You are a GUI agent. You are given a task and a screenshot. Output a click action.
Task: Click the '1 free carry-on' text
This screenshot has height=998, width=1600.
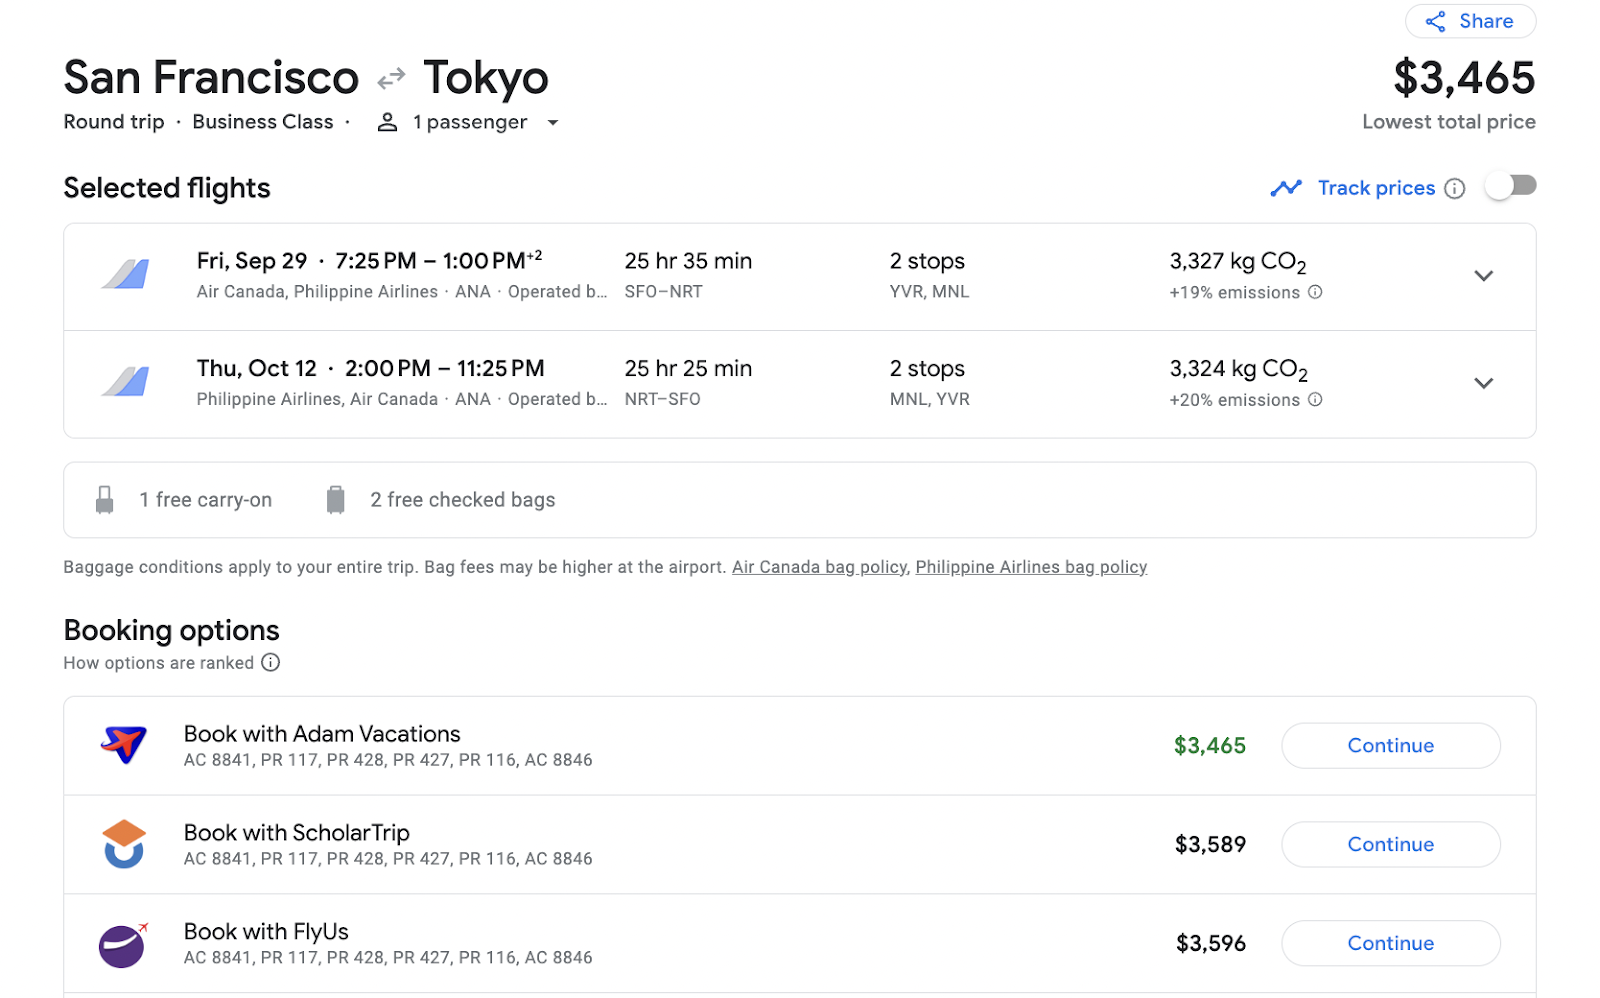tap(205, 500)
